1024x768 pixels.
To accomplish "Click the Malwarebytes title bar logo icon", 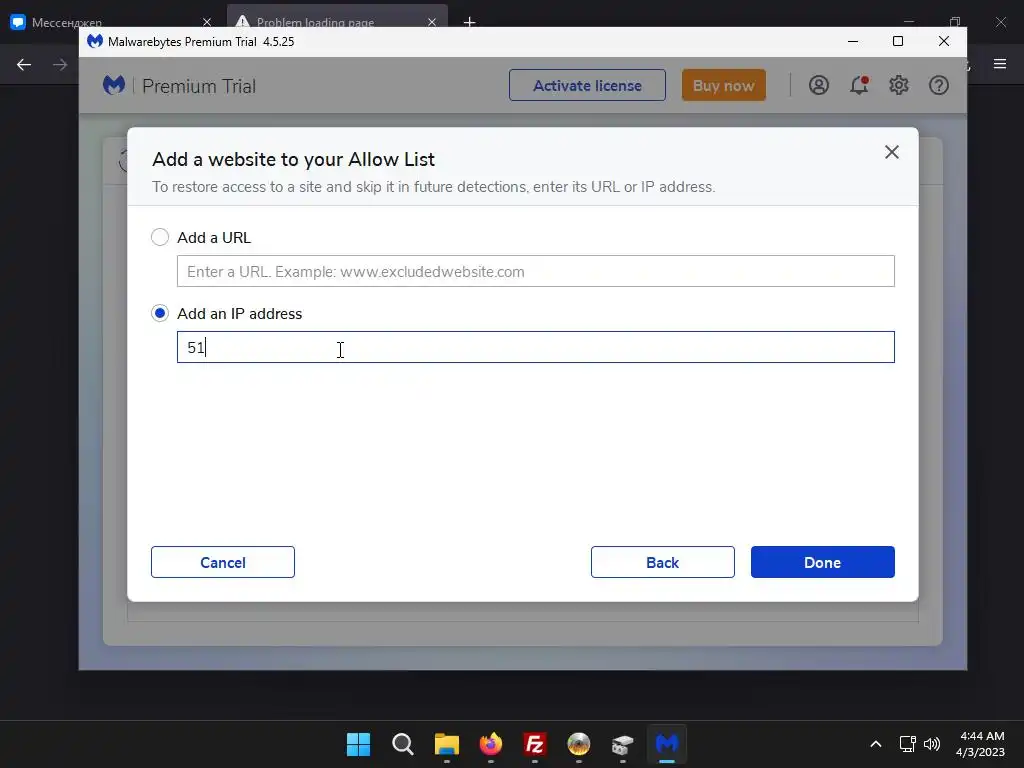I will (95, 41).
